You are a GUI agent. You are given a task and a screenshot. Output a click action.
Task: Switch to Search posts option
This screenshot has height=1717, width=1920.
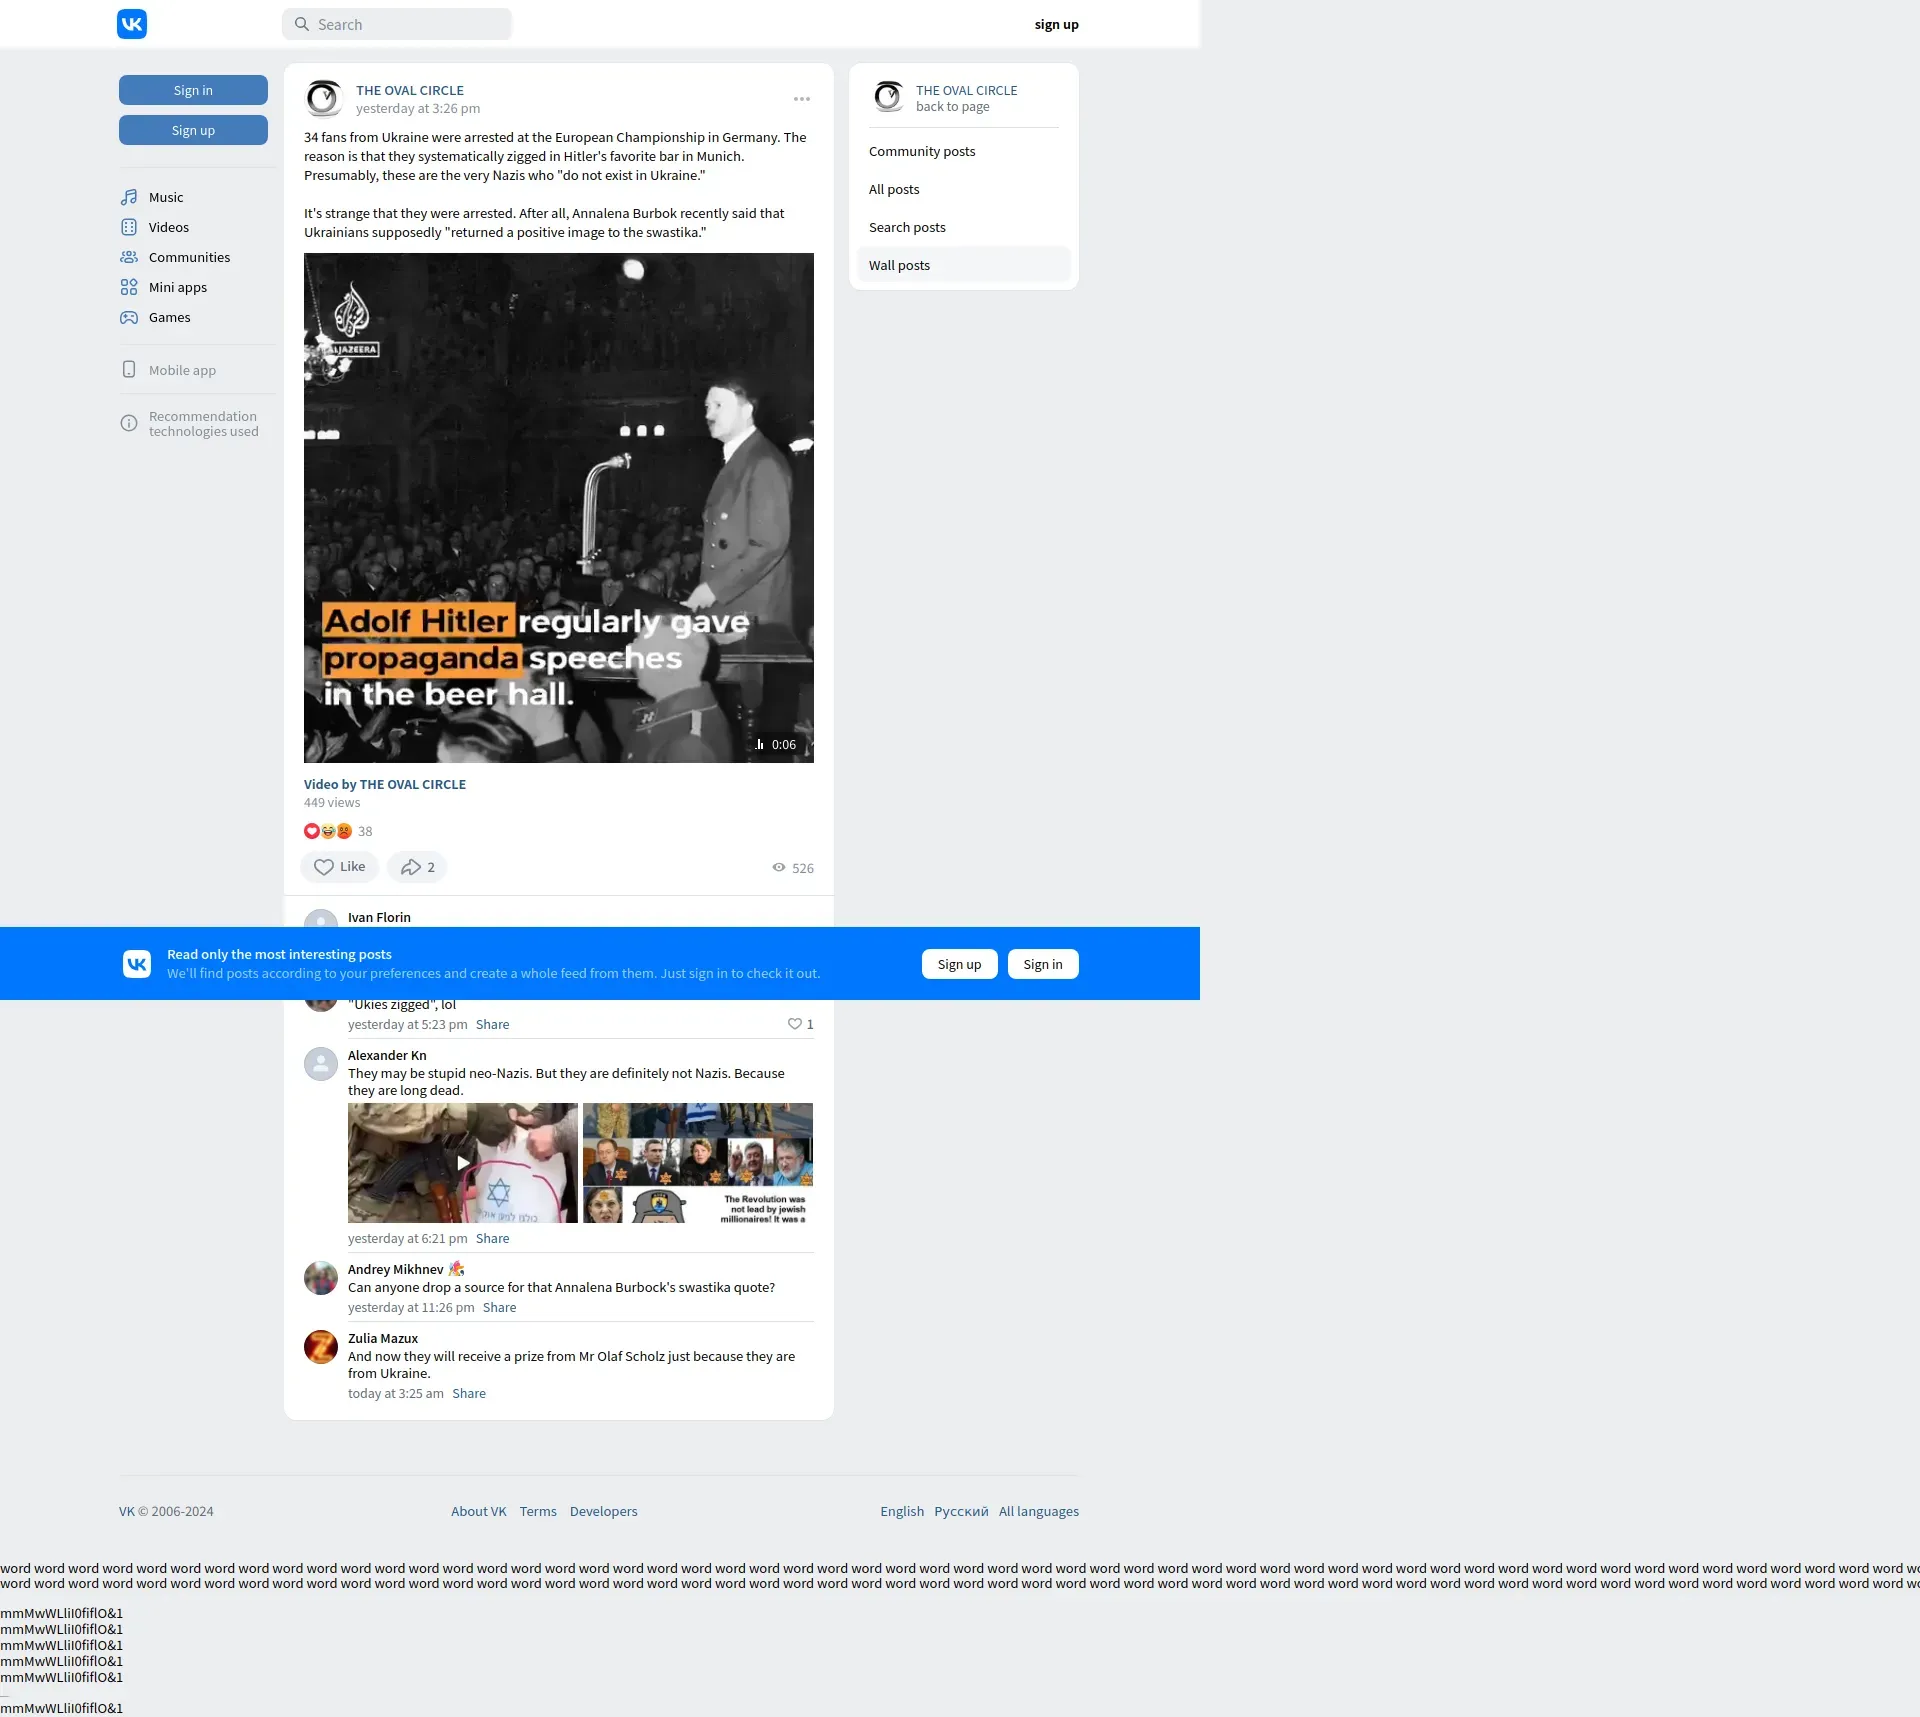(x=907, y=227)
